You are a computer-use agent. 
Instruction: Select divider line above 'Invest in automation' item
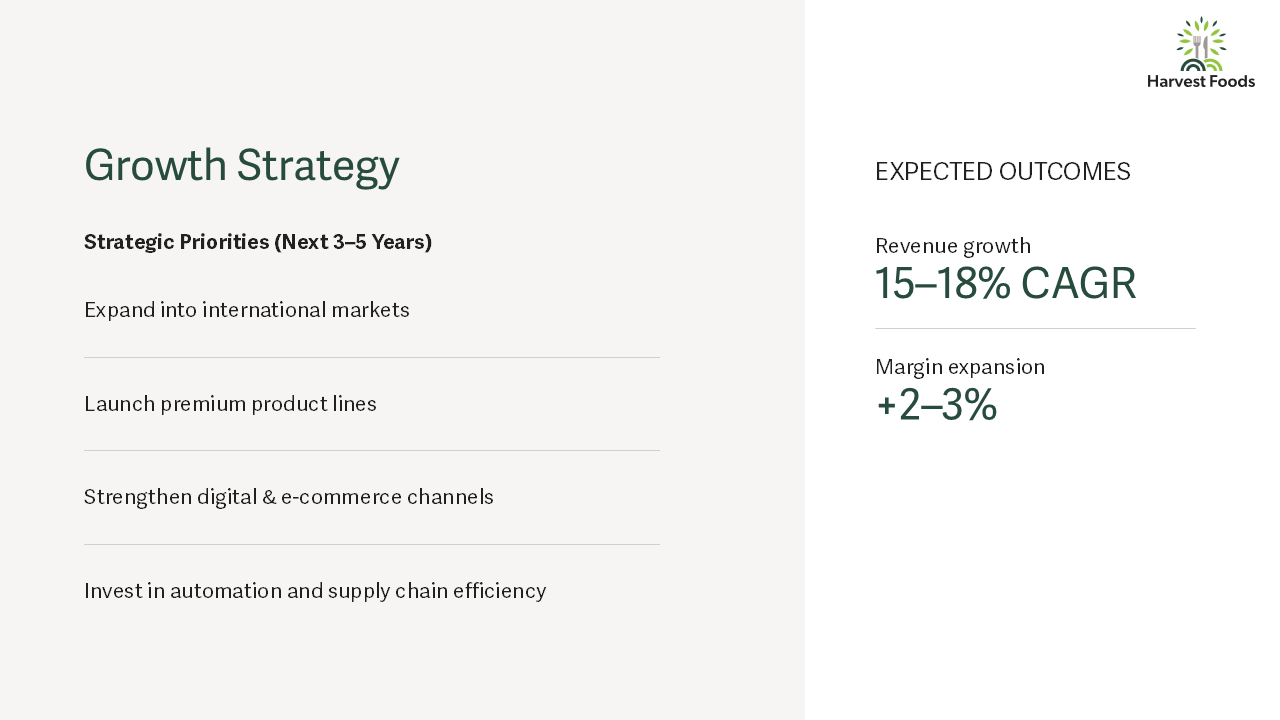tap(372, 544)
